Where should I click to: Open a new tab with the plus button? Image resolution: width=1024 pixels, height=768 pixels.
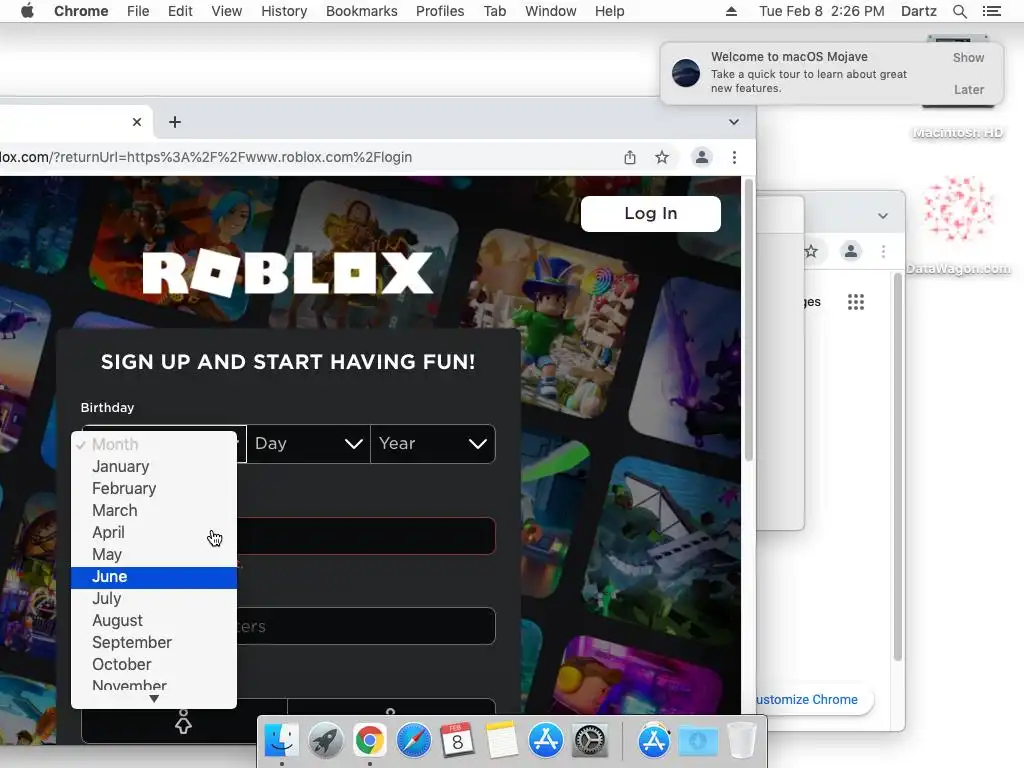click(x=175, y=122)
